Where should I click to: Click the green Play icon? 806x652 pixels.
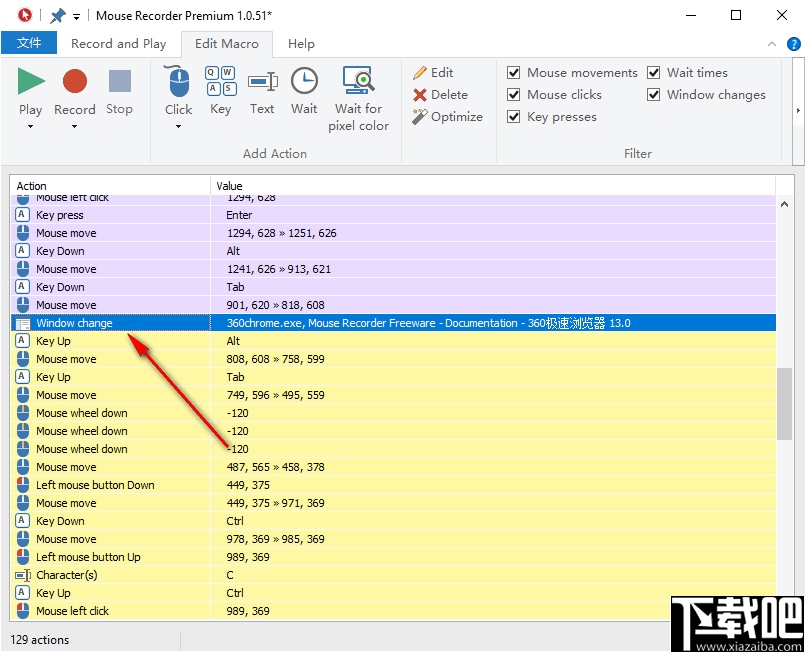(x=31, y=81)
